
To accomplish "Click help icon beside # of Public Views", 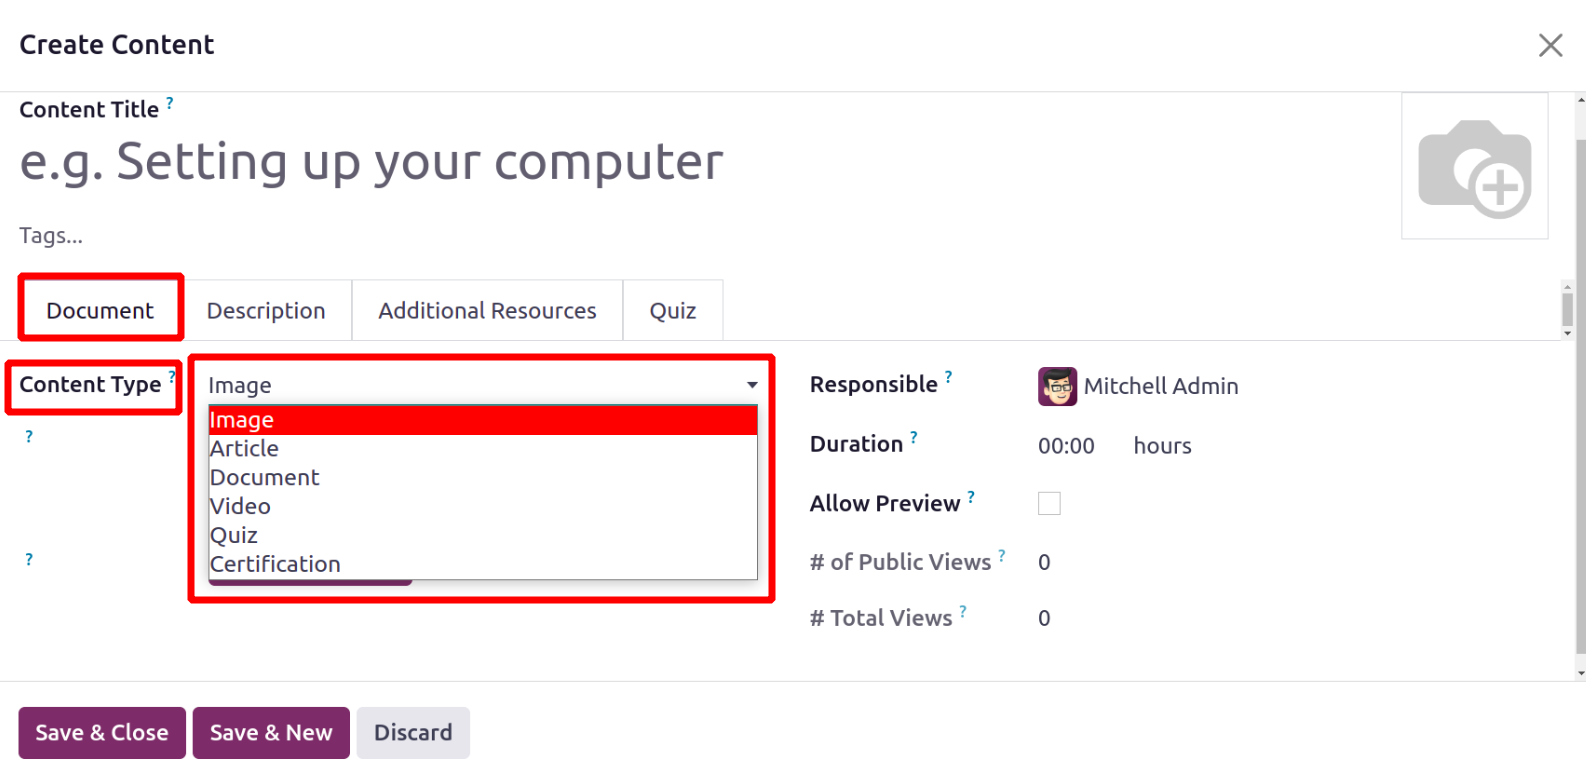I will (x=1002, y=555).
